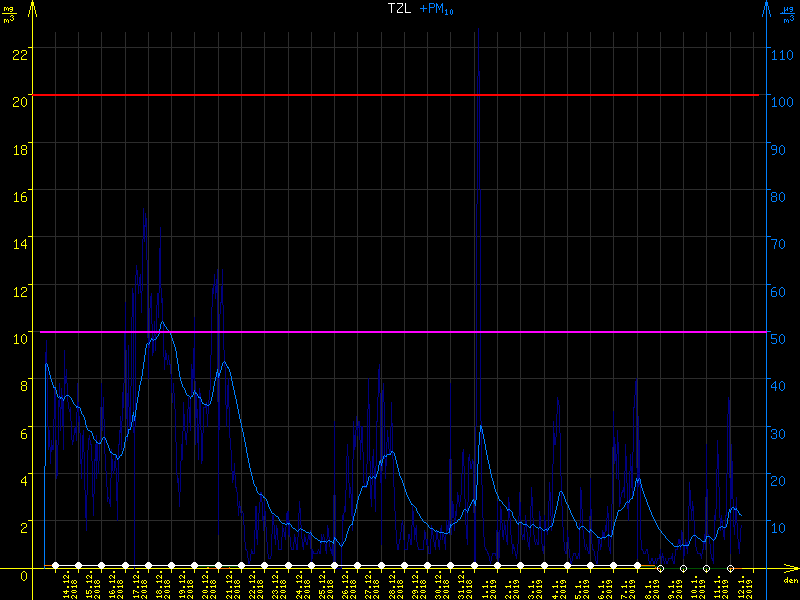Screen dimensions: 800x600
Task: Click the 1.1.2019 date label
Action: click(x=488, y=585)
